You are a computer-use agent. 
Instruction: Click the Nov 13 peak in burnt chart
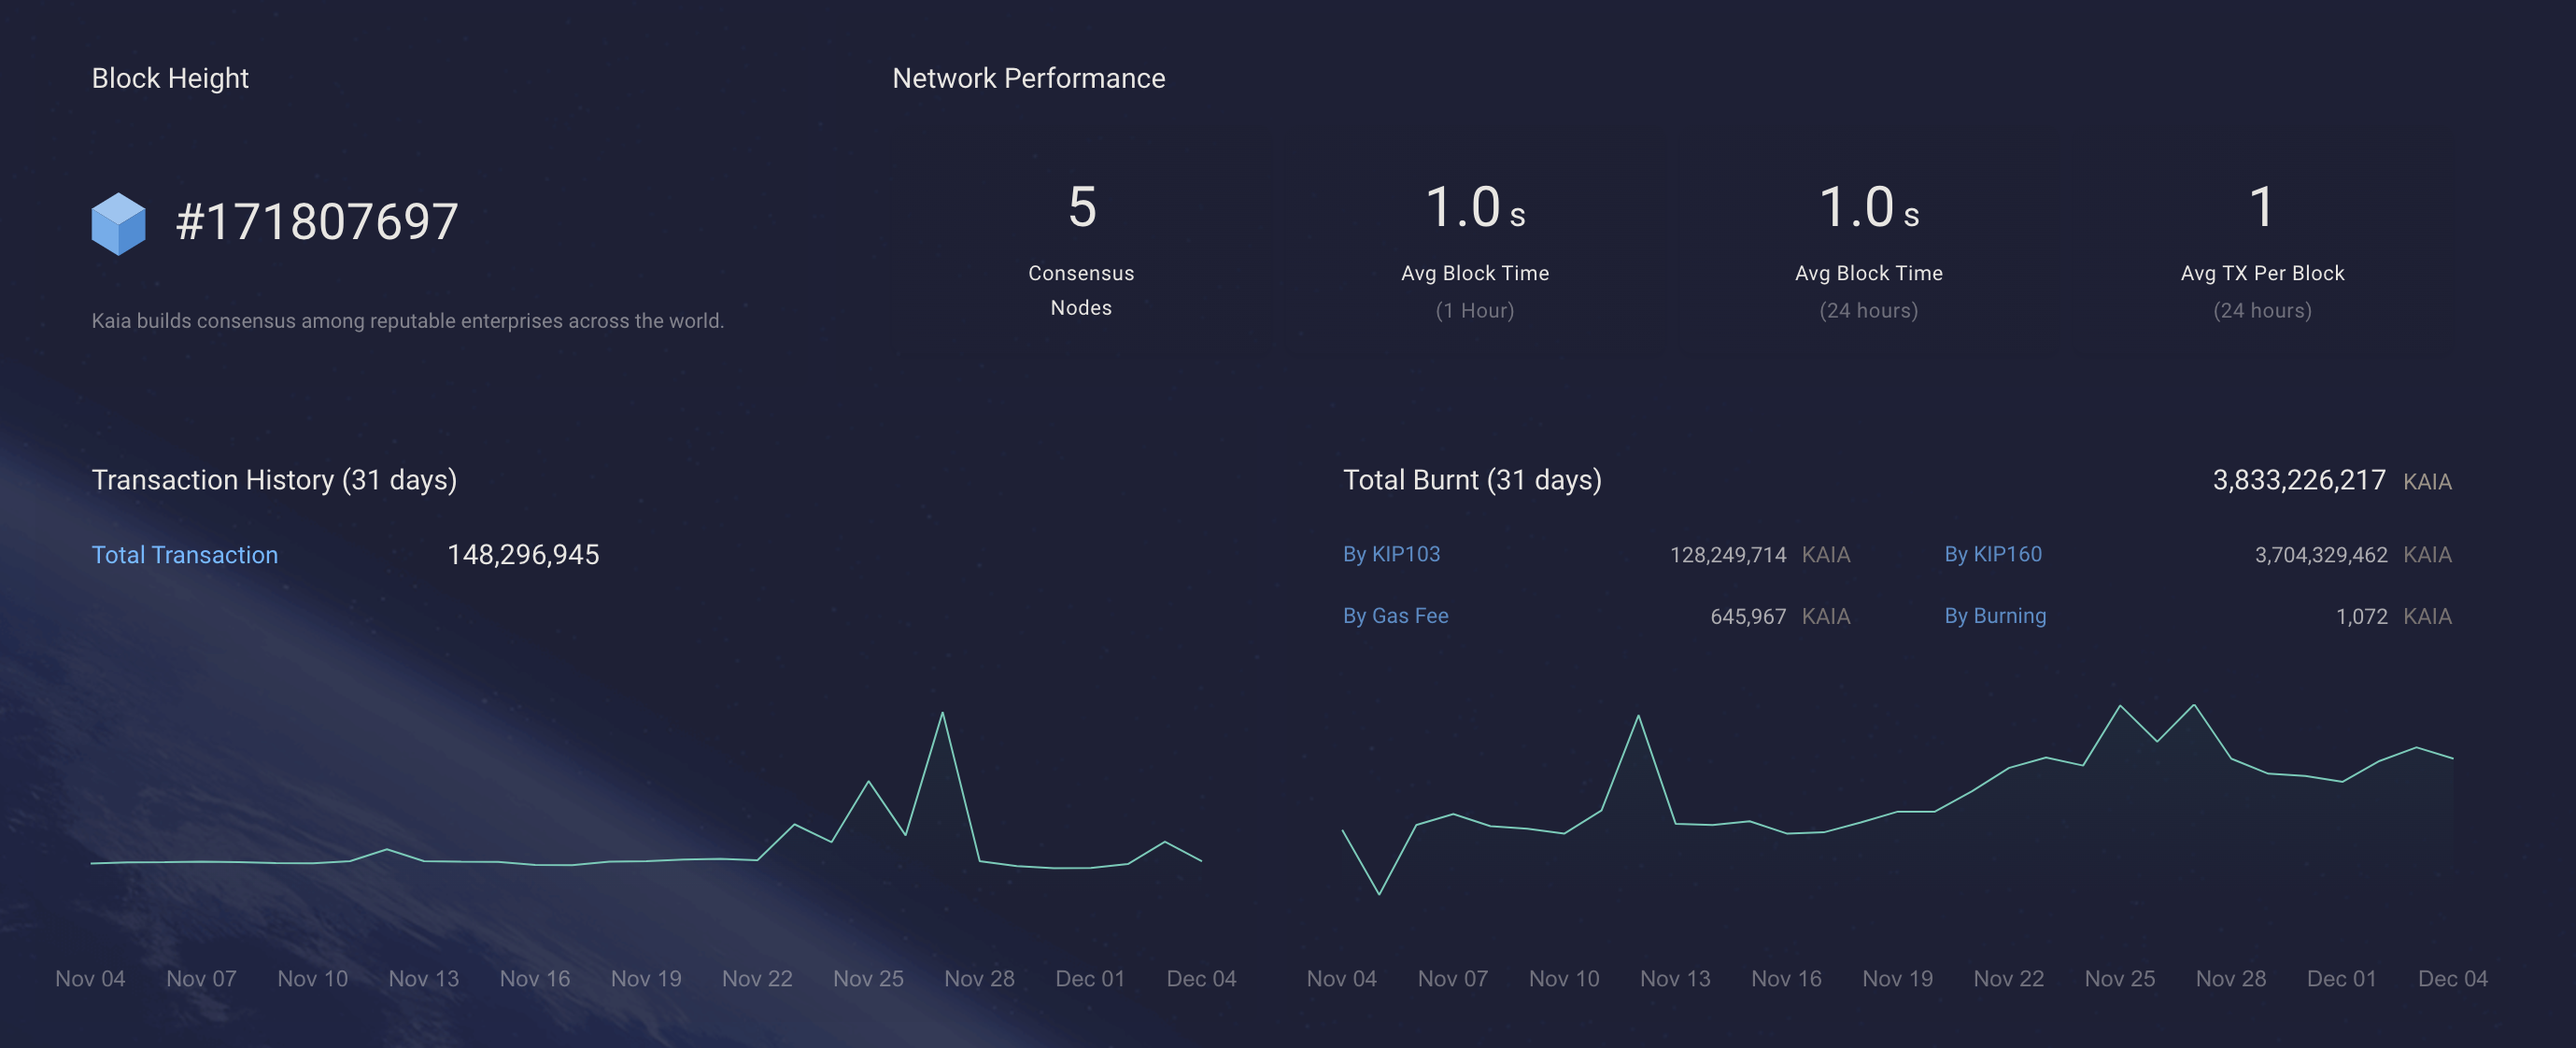coord(1638,716)
